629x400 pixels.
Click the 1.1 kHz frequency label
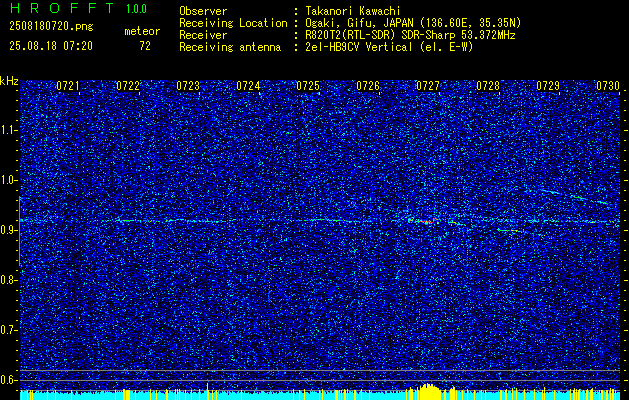click(x=8, y=130)
